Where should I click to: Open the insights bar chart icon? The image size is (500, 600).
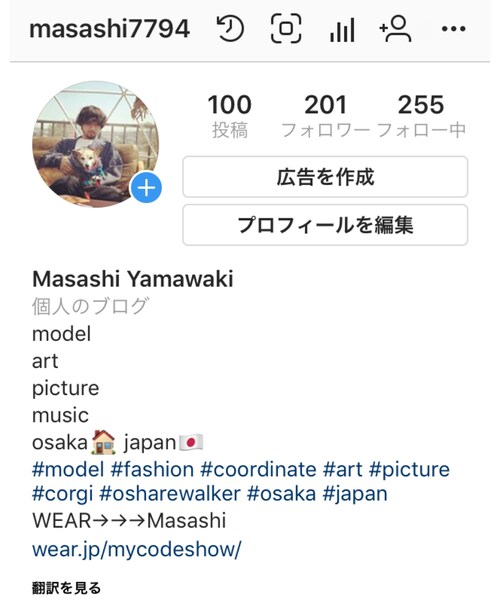342,30
